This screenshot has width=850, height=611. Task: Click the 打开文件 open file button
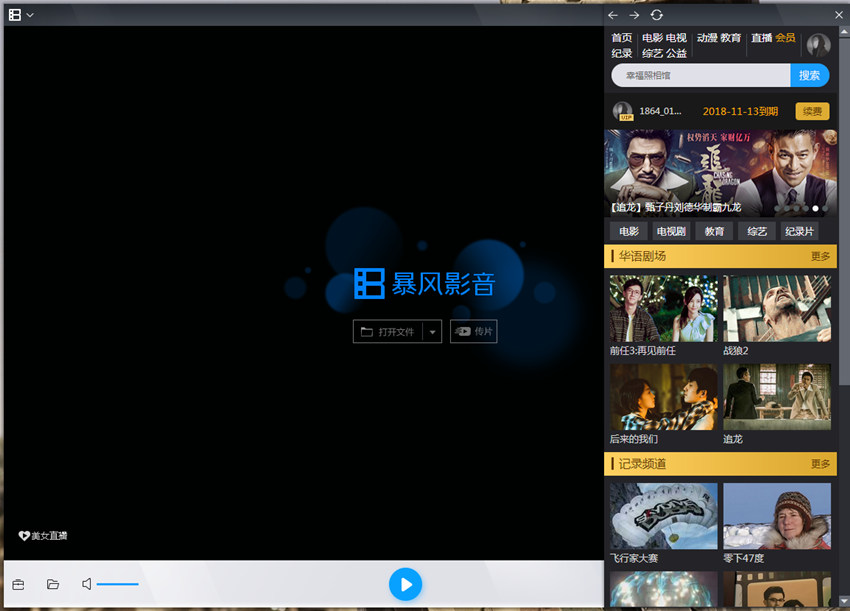[388, 331]
